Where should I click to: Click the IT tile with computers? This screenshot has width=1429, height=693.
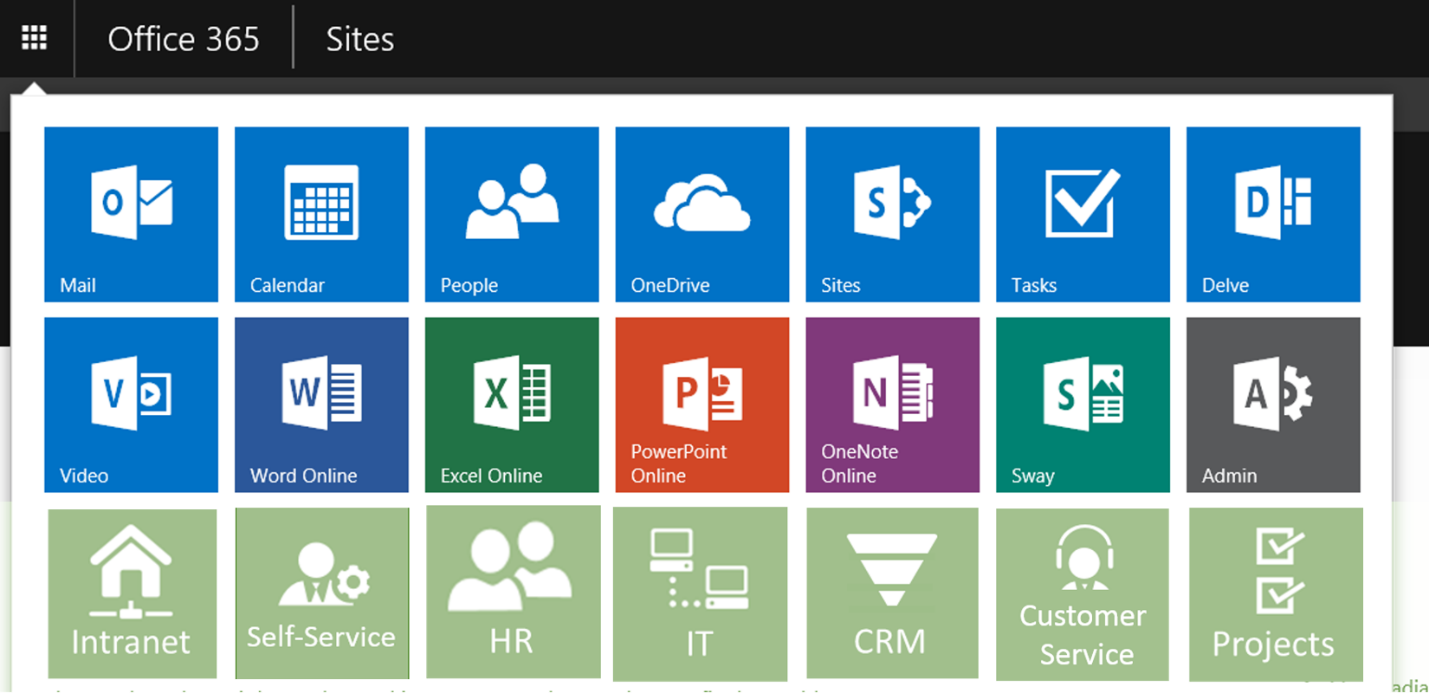click(x=700, y=594)
